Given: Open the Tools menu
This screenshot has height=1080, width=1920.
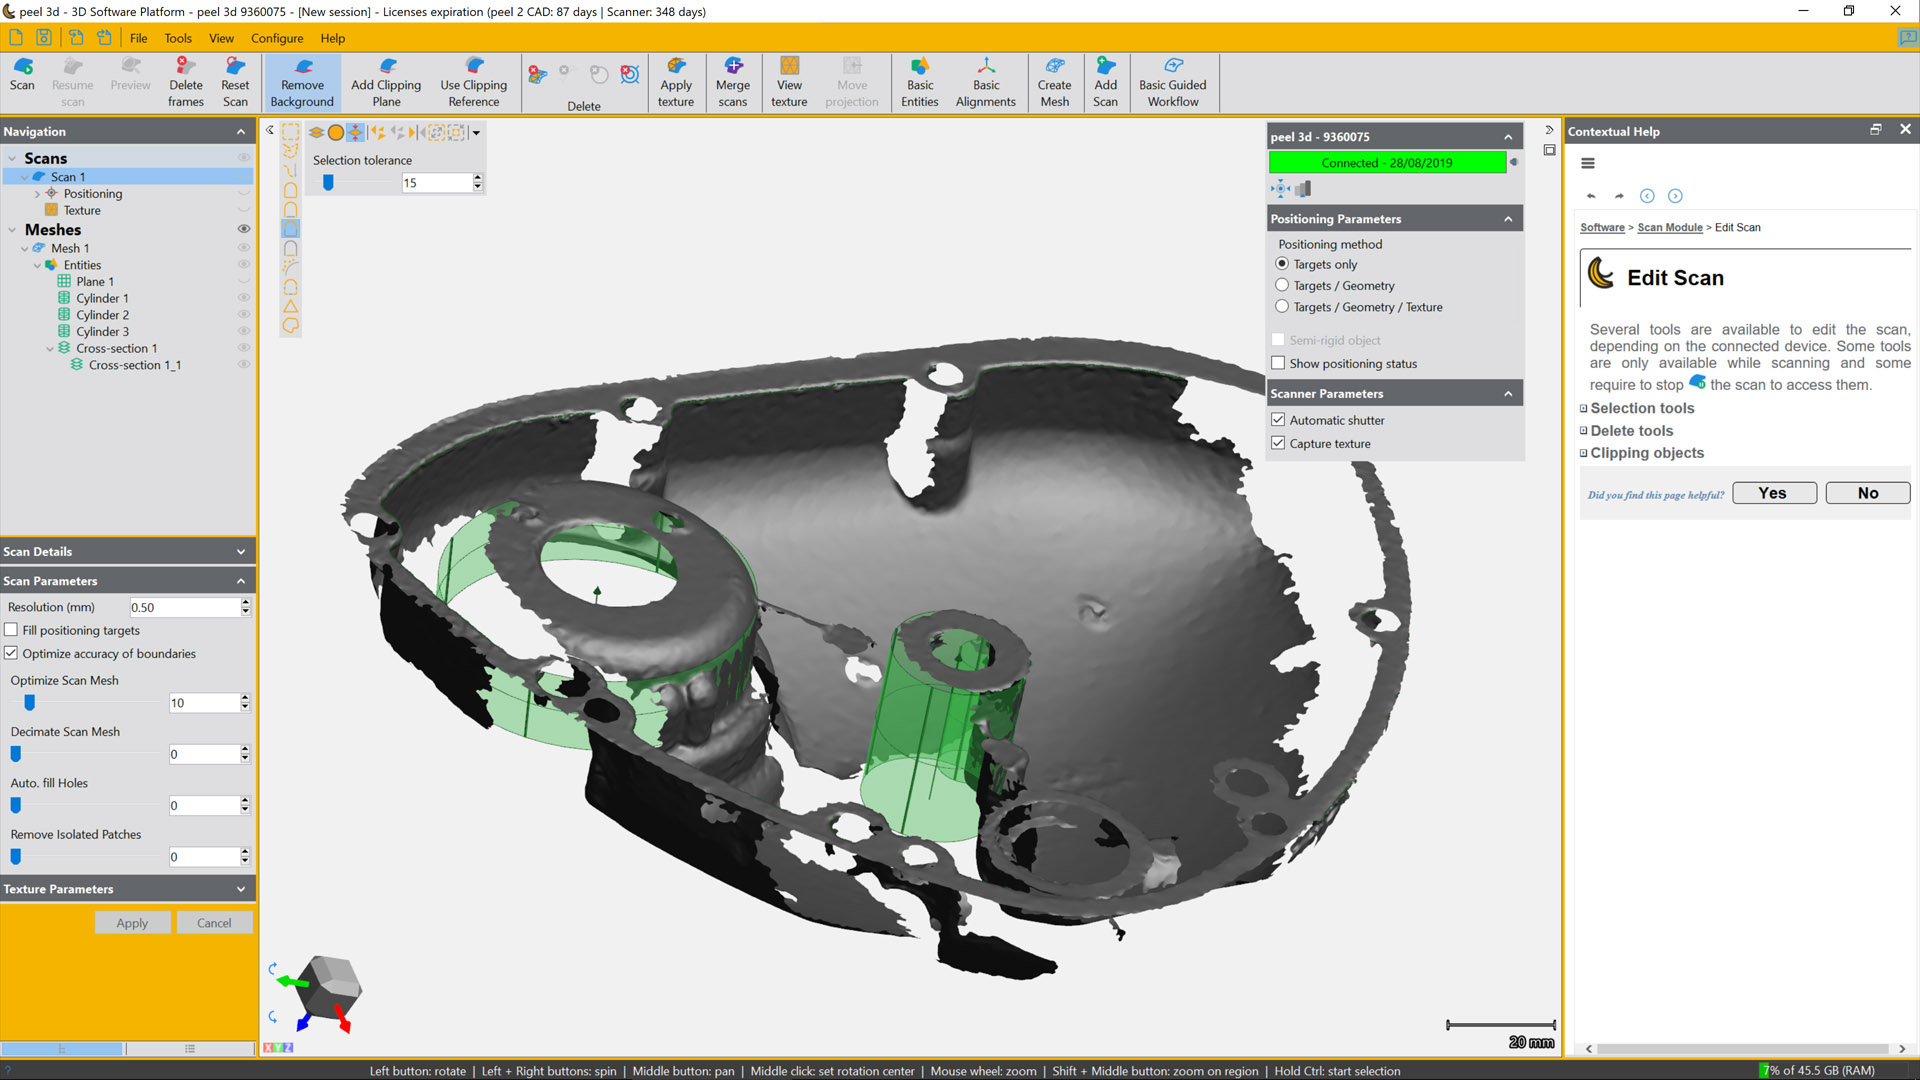Looking at the screenshot, I should click(x=178, y=38).
